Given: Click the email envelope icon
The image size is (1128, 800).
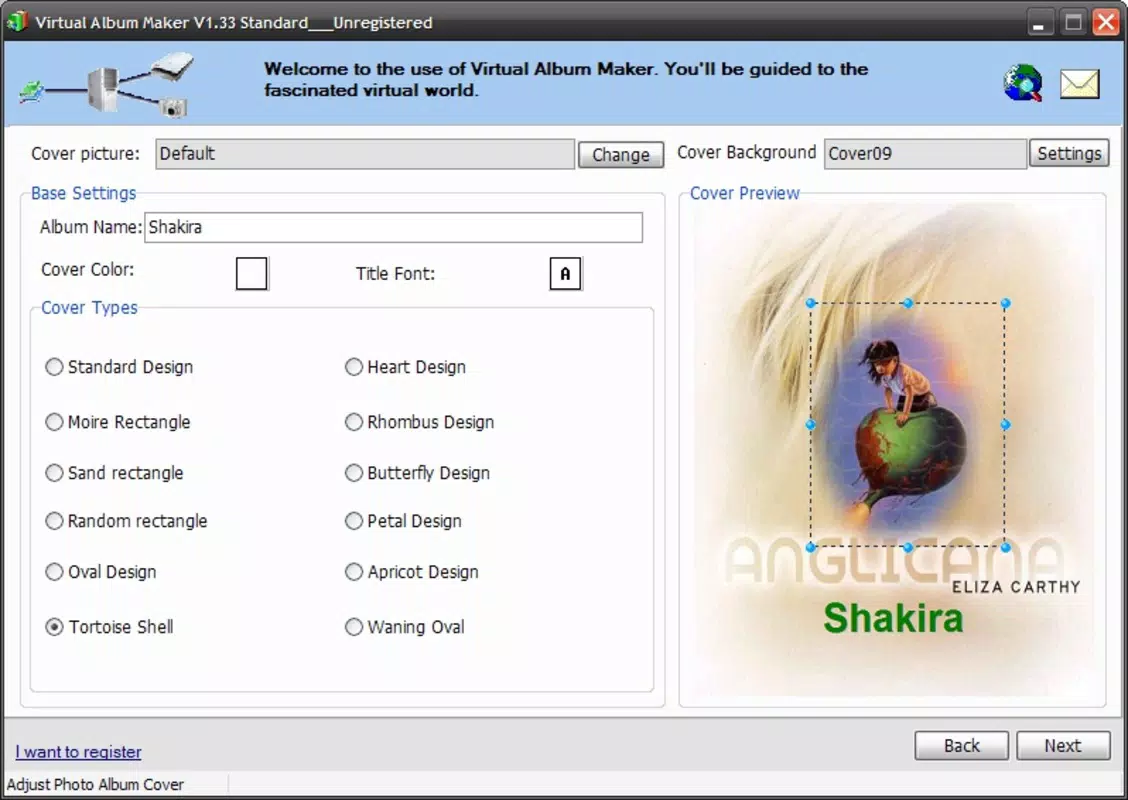Looking at the screenshot, I should point(1080,83).
